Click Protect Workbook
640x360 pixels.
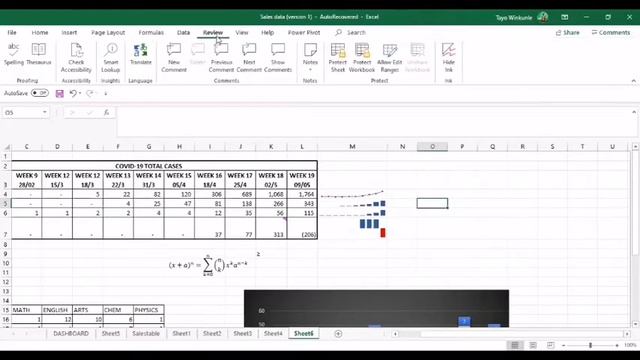(362, 58)
